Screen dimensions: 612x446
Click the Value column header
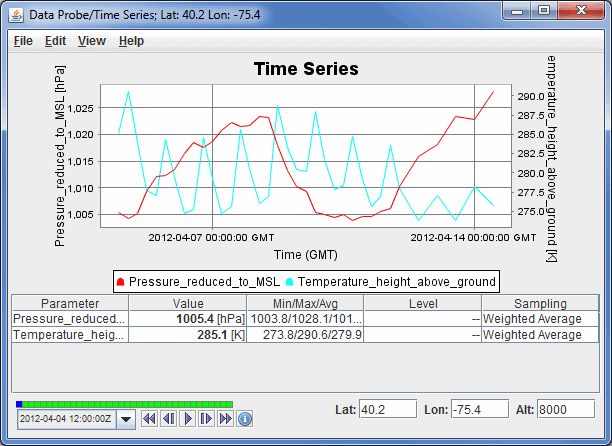[x=188, y=303]
